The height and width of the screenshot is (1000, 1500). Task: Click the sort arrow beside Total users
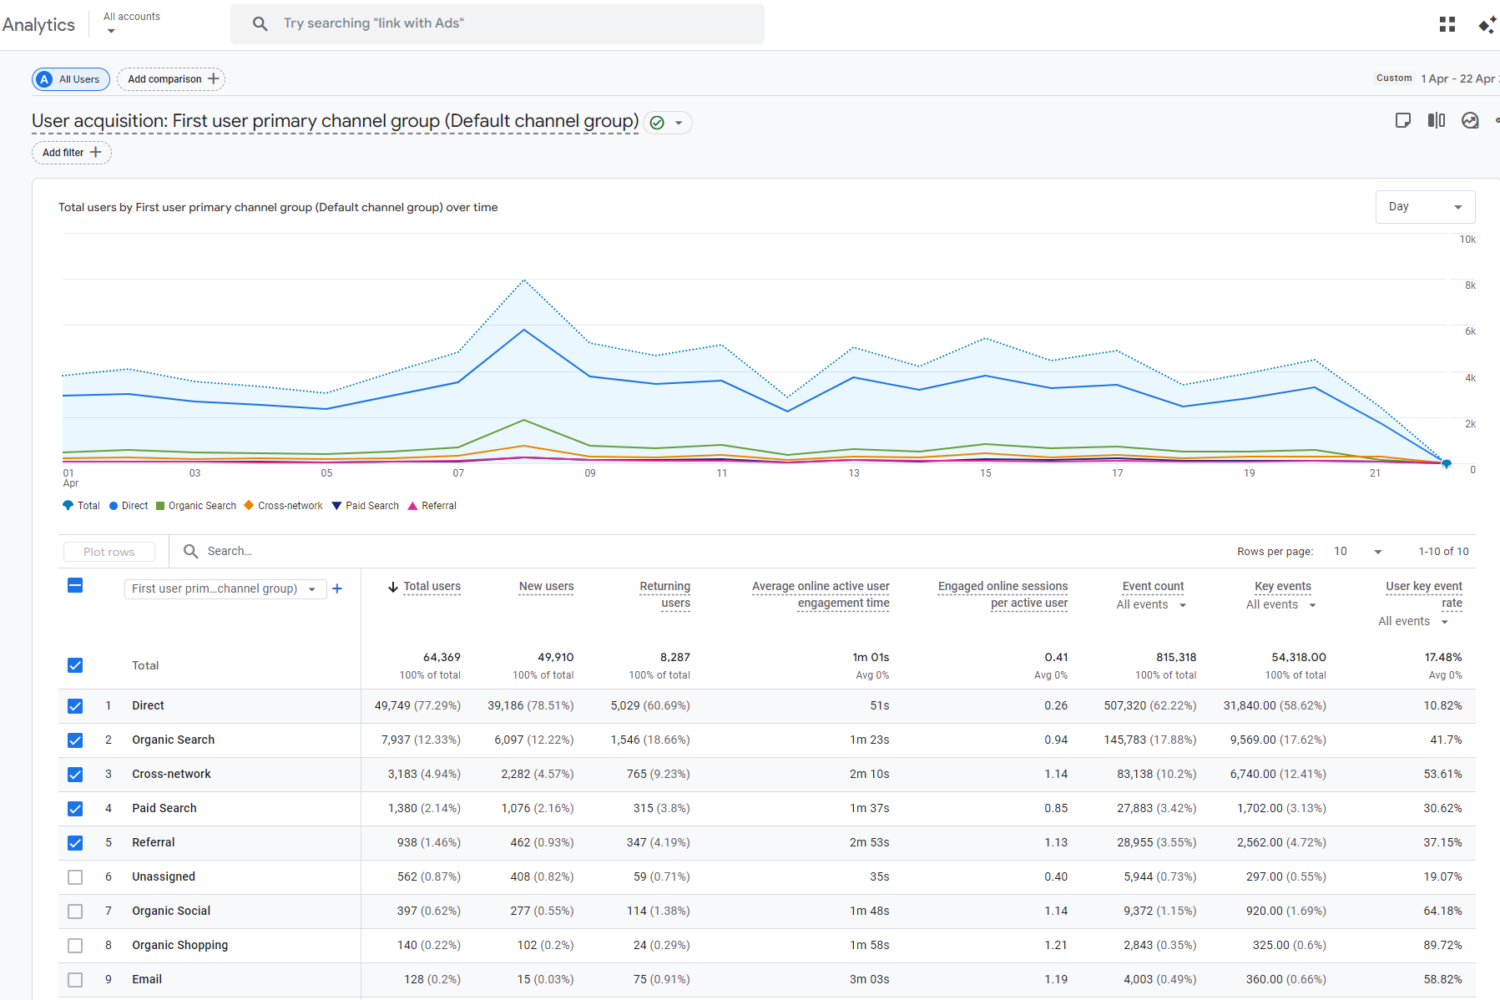393,587
